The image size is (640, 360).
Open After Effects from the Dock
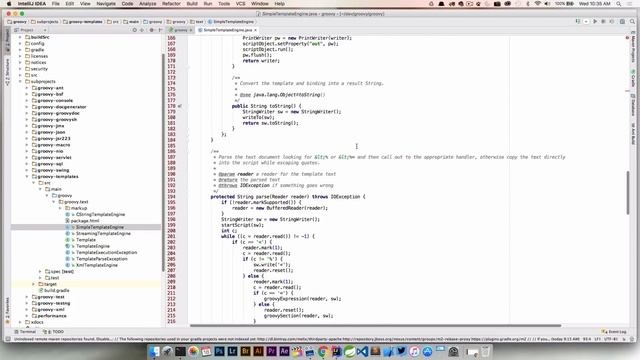tap(284, 351)
